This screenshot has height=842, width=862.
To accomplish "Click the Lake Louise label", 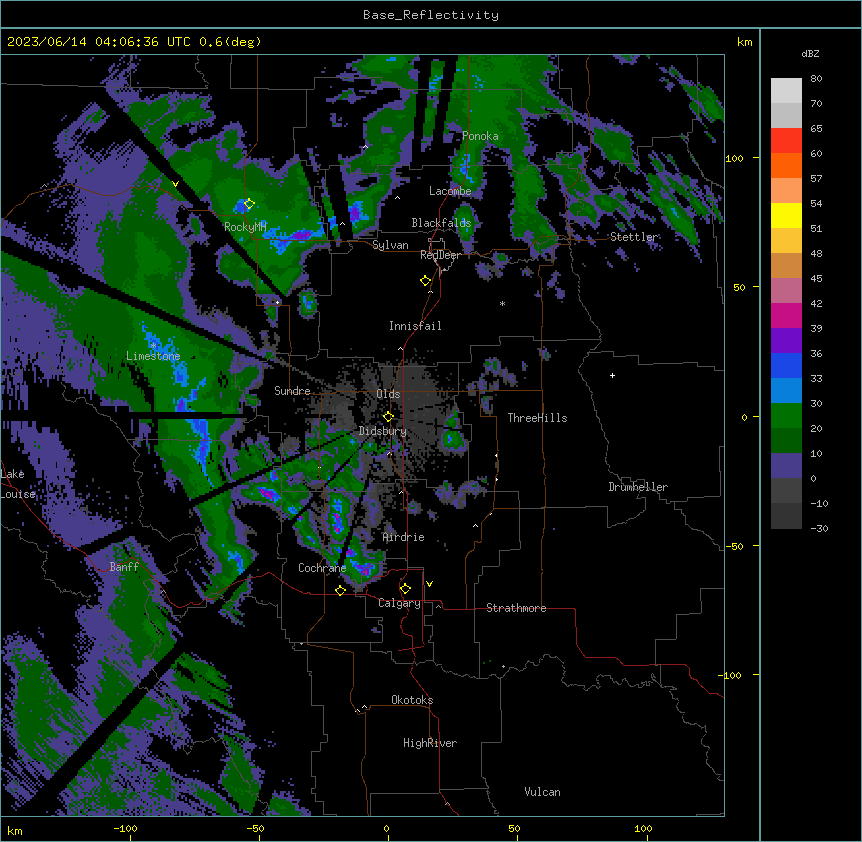I will pyautogui.click(x=18, y=484).
